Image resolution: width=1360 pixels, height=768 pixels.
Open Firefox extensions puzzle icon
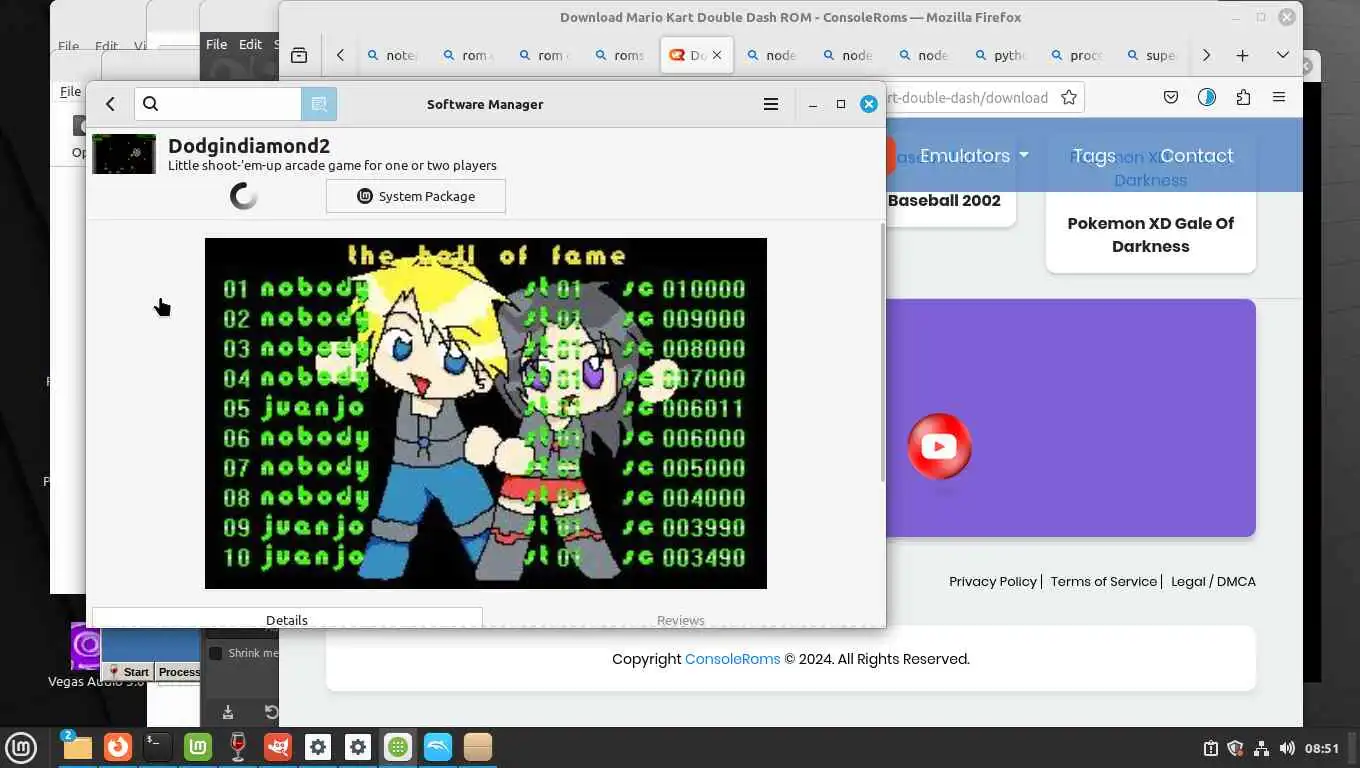click(x=1243, y=97)
